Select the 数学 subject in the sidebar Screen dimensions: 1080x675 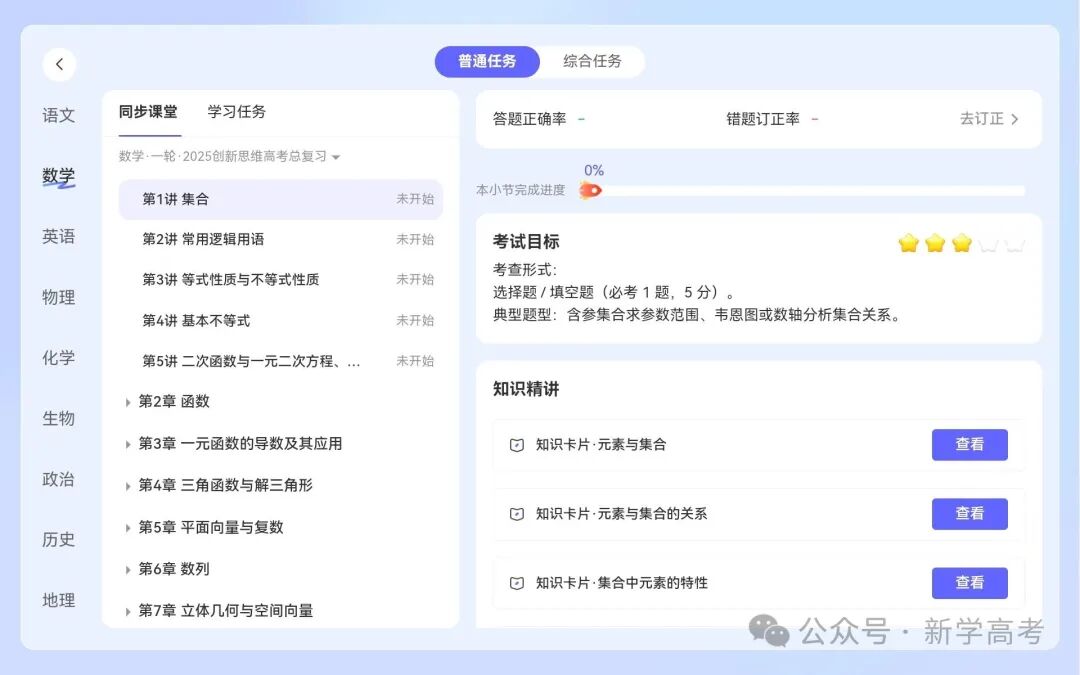click(58, 175)
